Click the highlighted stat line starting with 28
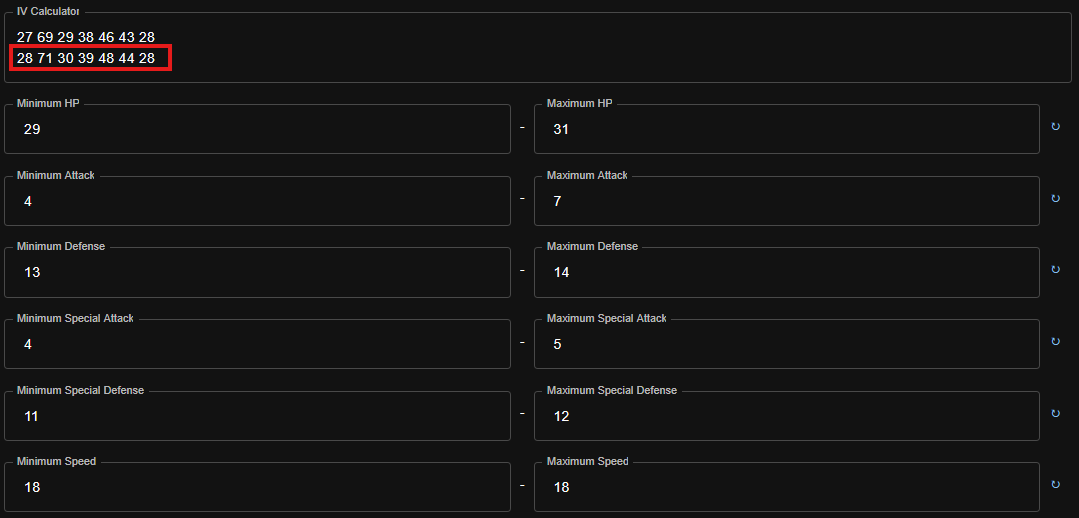Screen dimensions: 1079x518 (x=86, y=58)
